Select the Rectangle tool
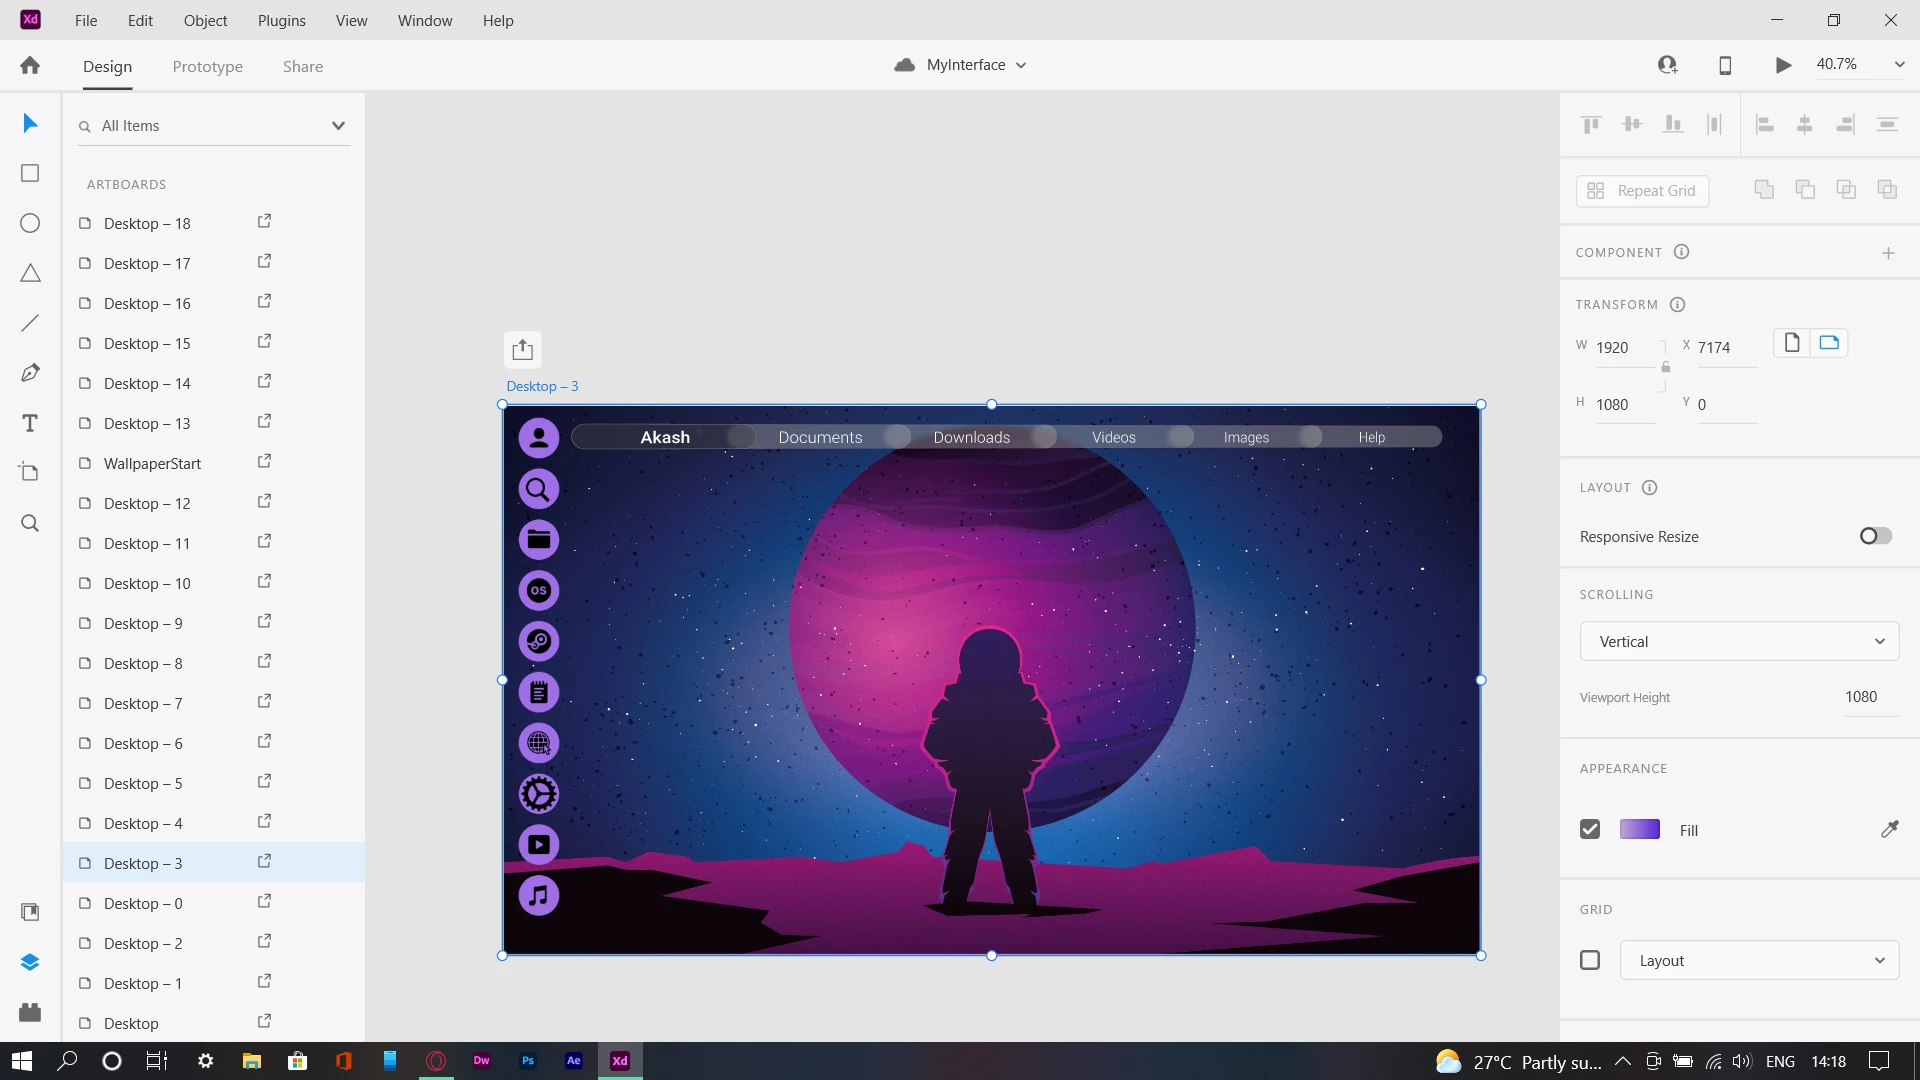 pos(30,173)
